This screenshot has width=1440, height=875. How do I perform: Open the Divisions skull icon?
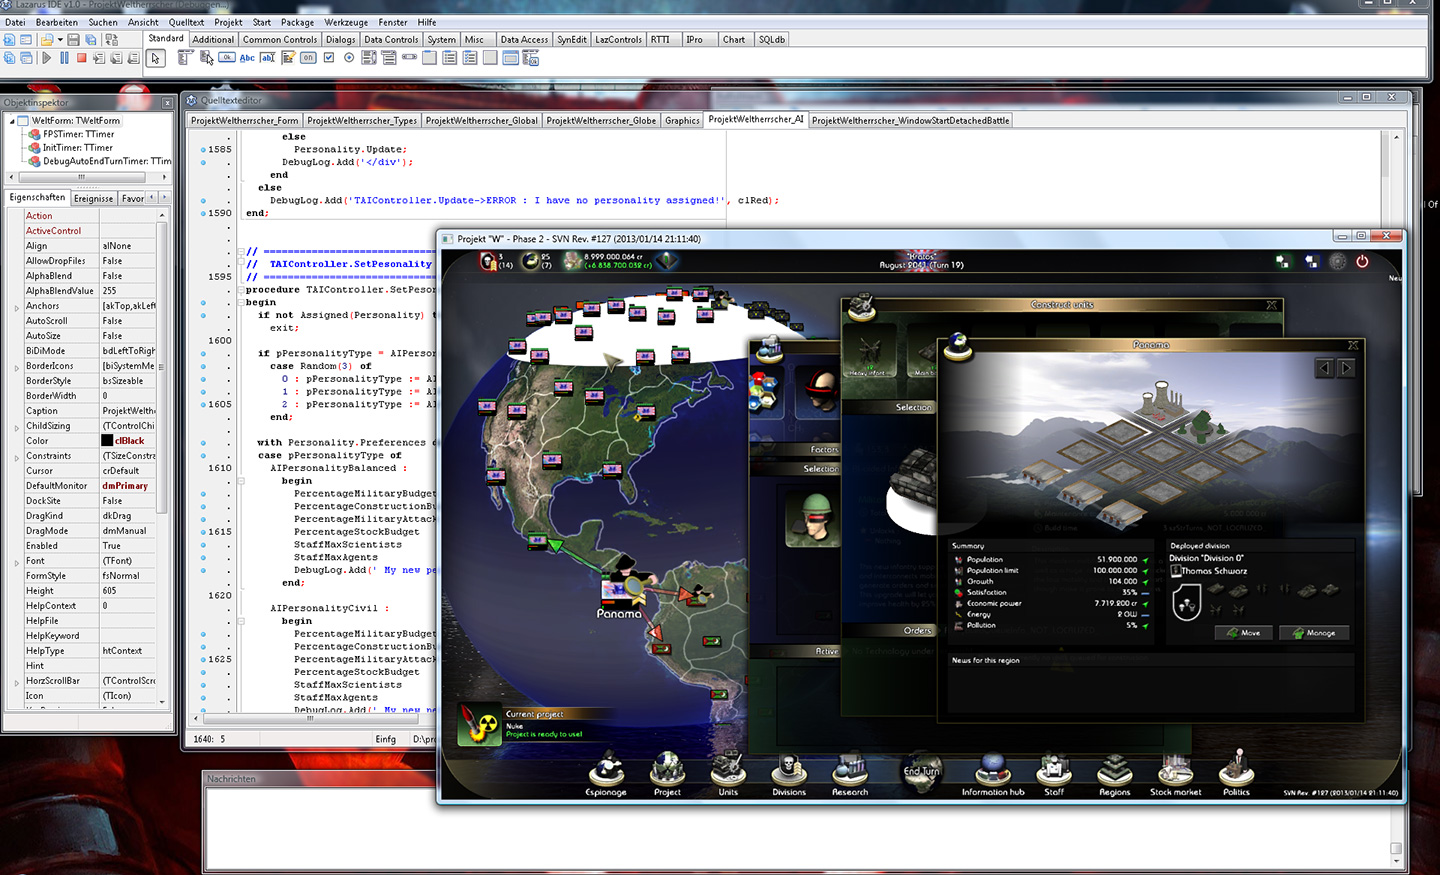[789, 772]
